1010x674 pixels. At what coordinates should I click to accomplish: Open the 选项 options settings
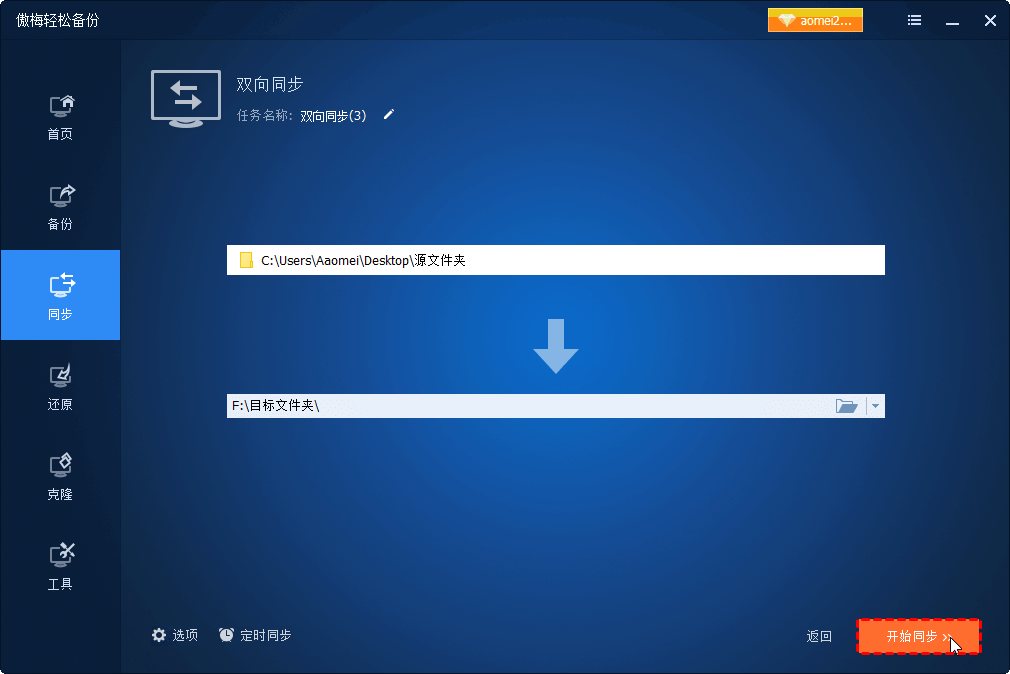pos(175,635)
